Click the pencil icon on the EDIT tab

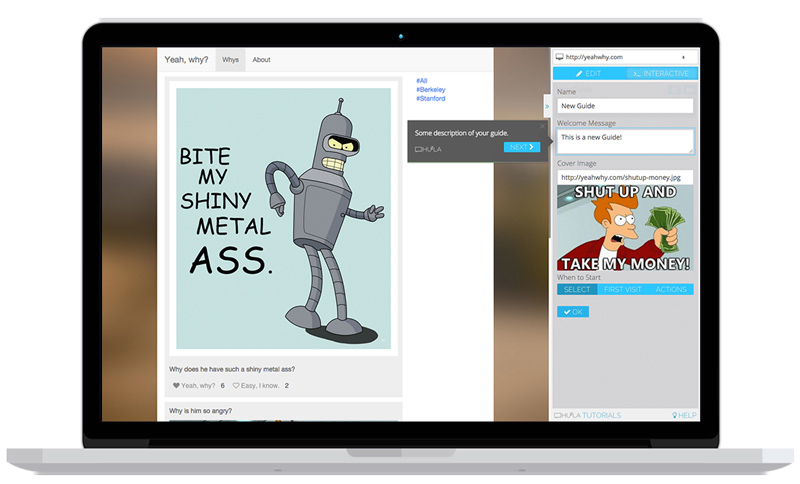[x=579, y=73]
